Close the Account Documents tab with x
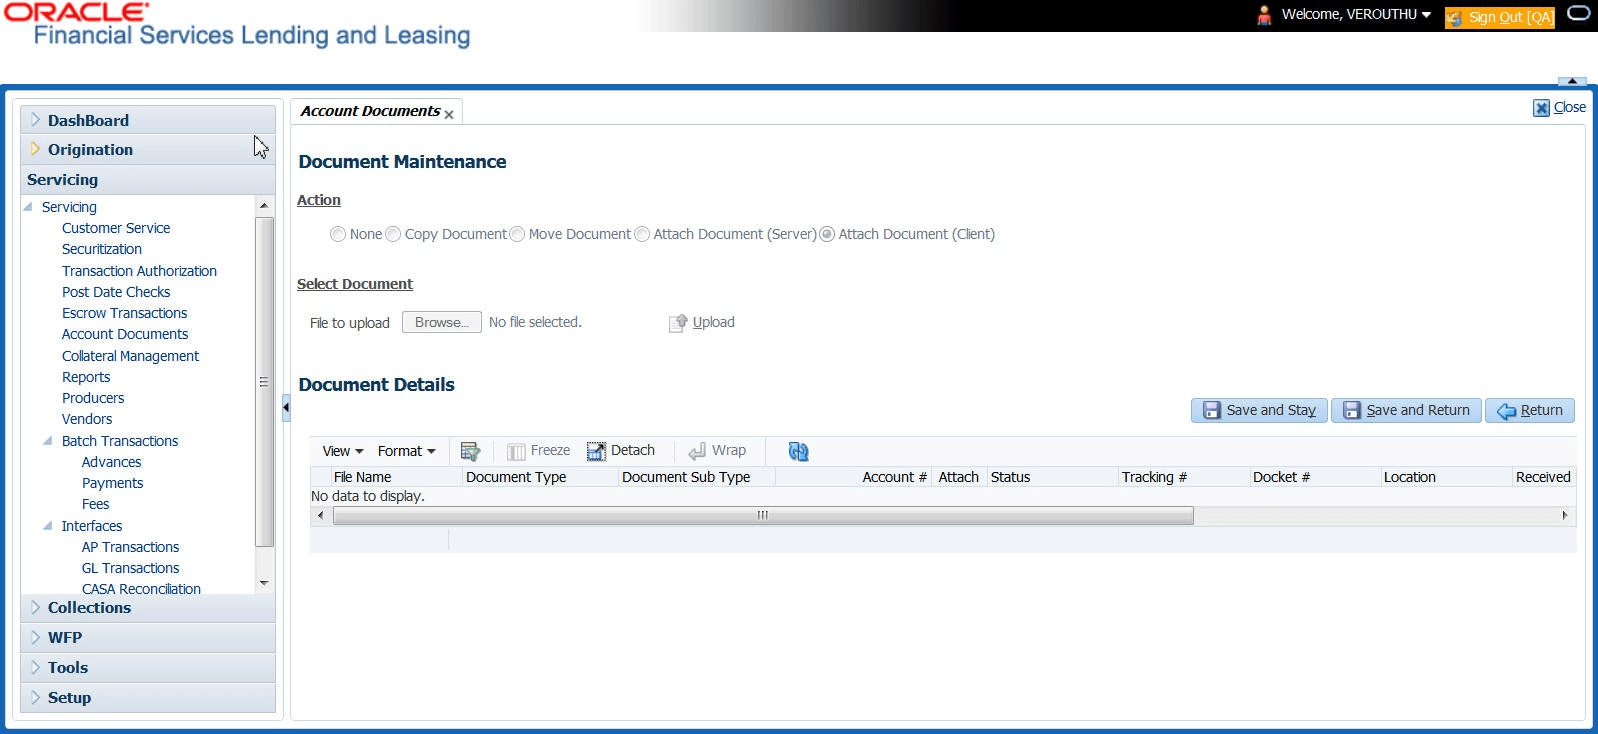The height and width of the screenshot is (734, 1598). [x=449, y=115]
